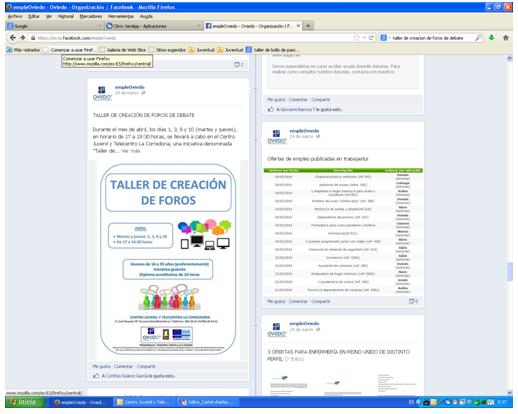Click the forward navigation arrow
The height and width of the screenshot is (414, 518).
click(x=23, y=38)
